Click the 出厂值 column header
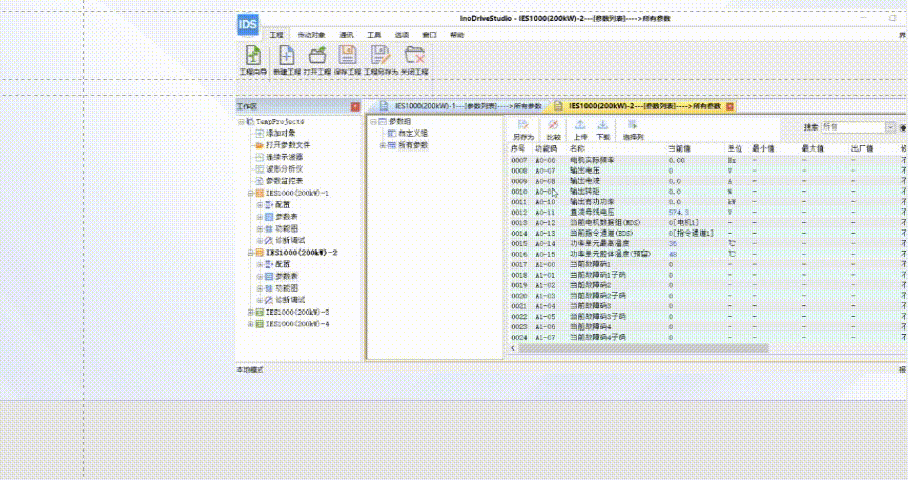Viewport: 908px width, 480px height. coord(862,149)
